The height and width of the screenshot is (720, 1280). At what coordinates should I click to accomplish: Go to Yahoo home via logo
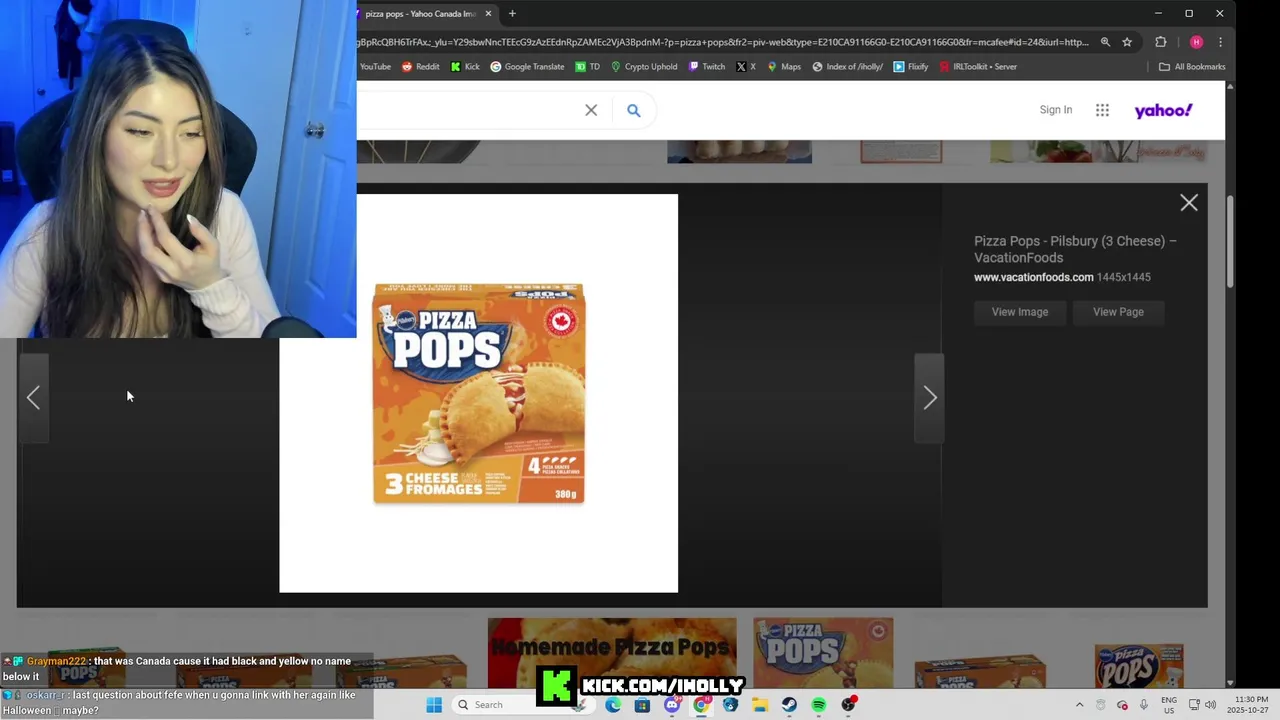coord(1163,110)
